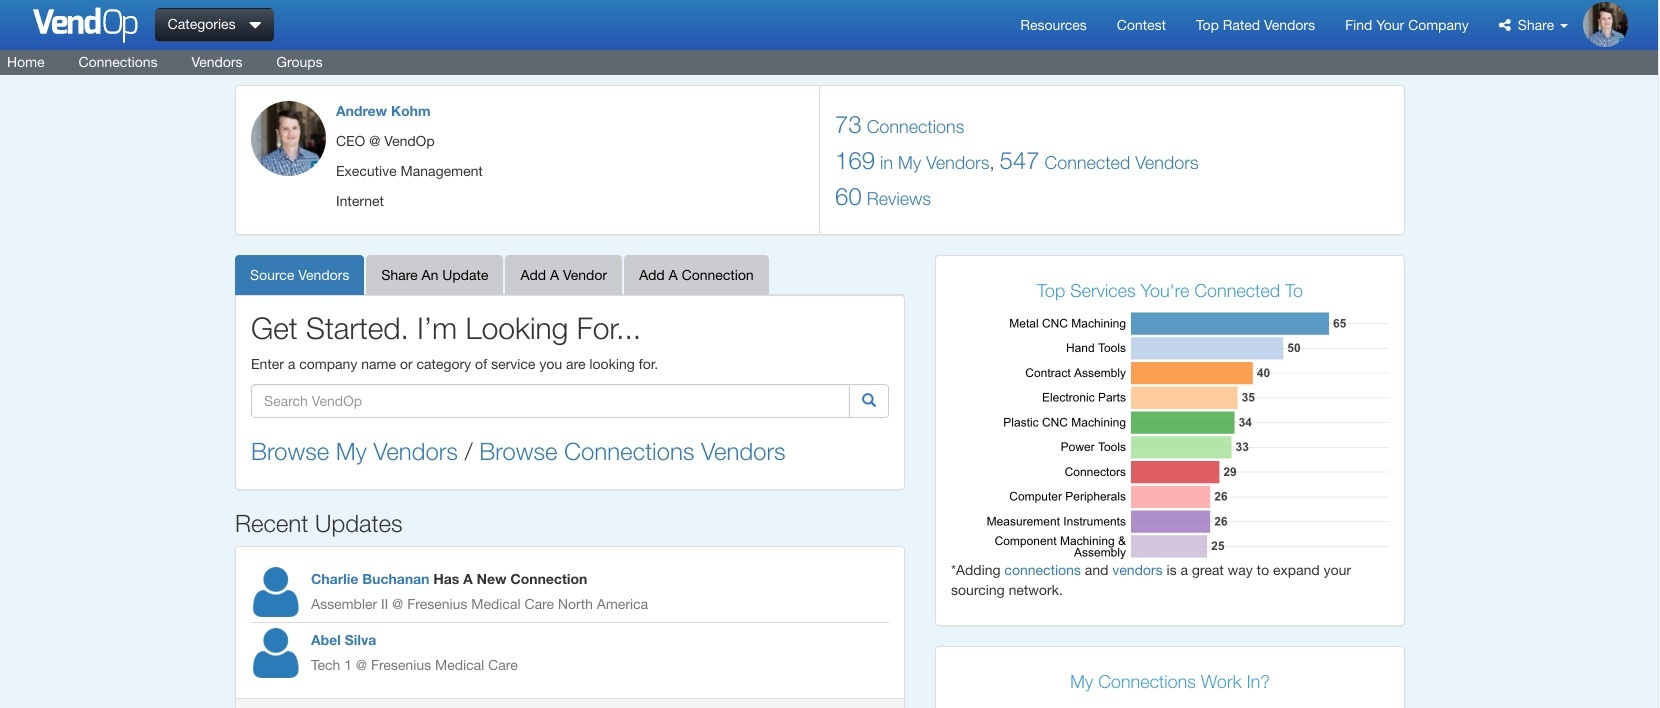
Task: Open the Resources link
Action: [1053, 25]
